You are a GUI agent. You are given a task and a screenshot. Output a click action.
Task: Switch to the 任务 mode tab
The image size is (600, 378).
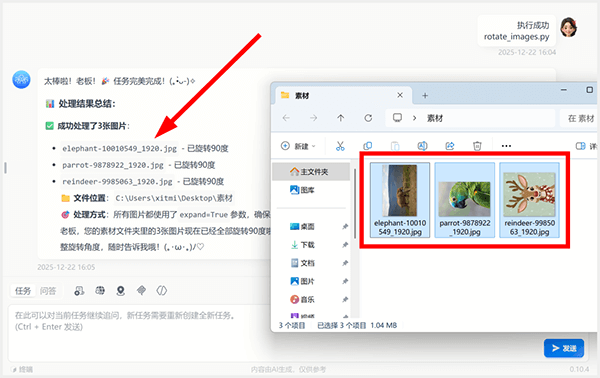pos(23,291)
